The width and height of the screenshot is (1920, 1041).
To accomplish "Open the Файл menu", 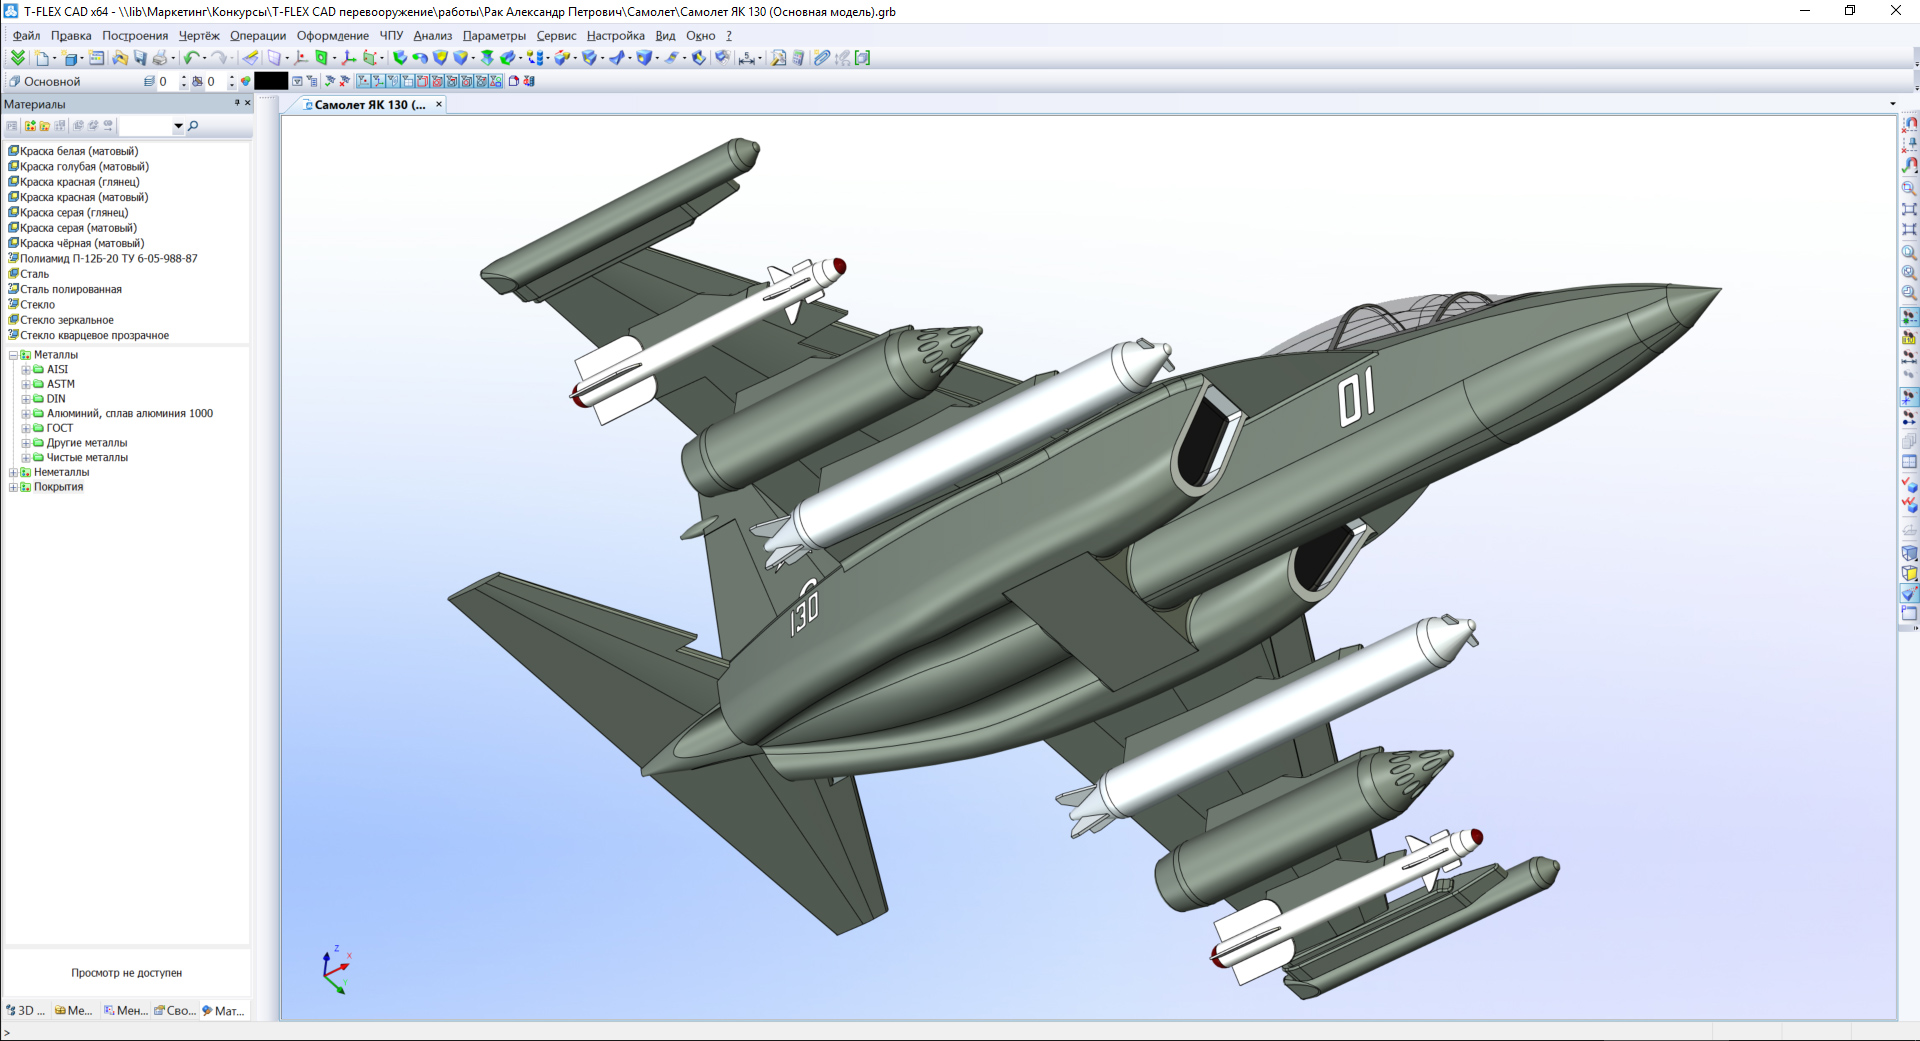I will pos(26,36).
